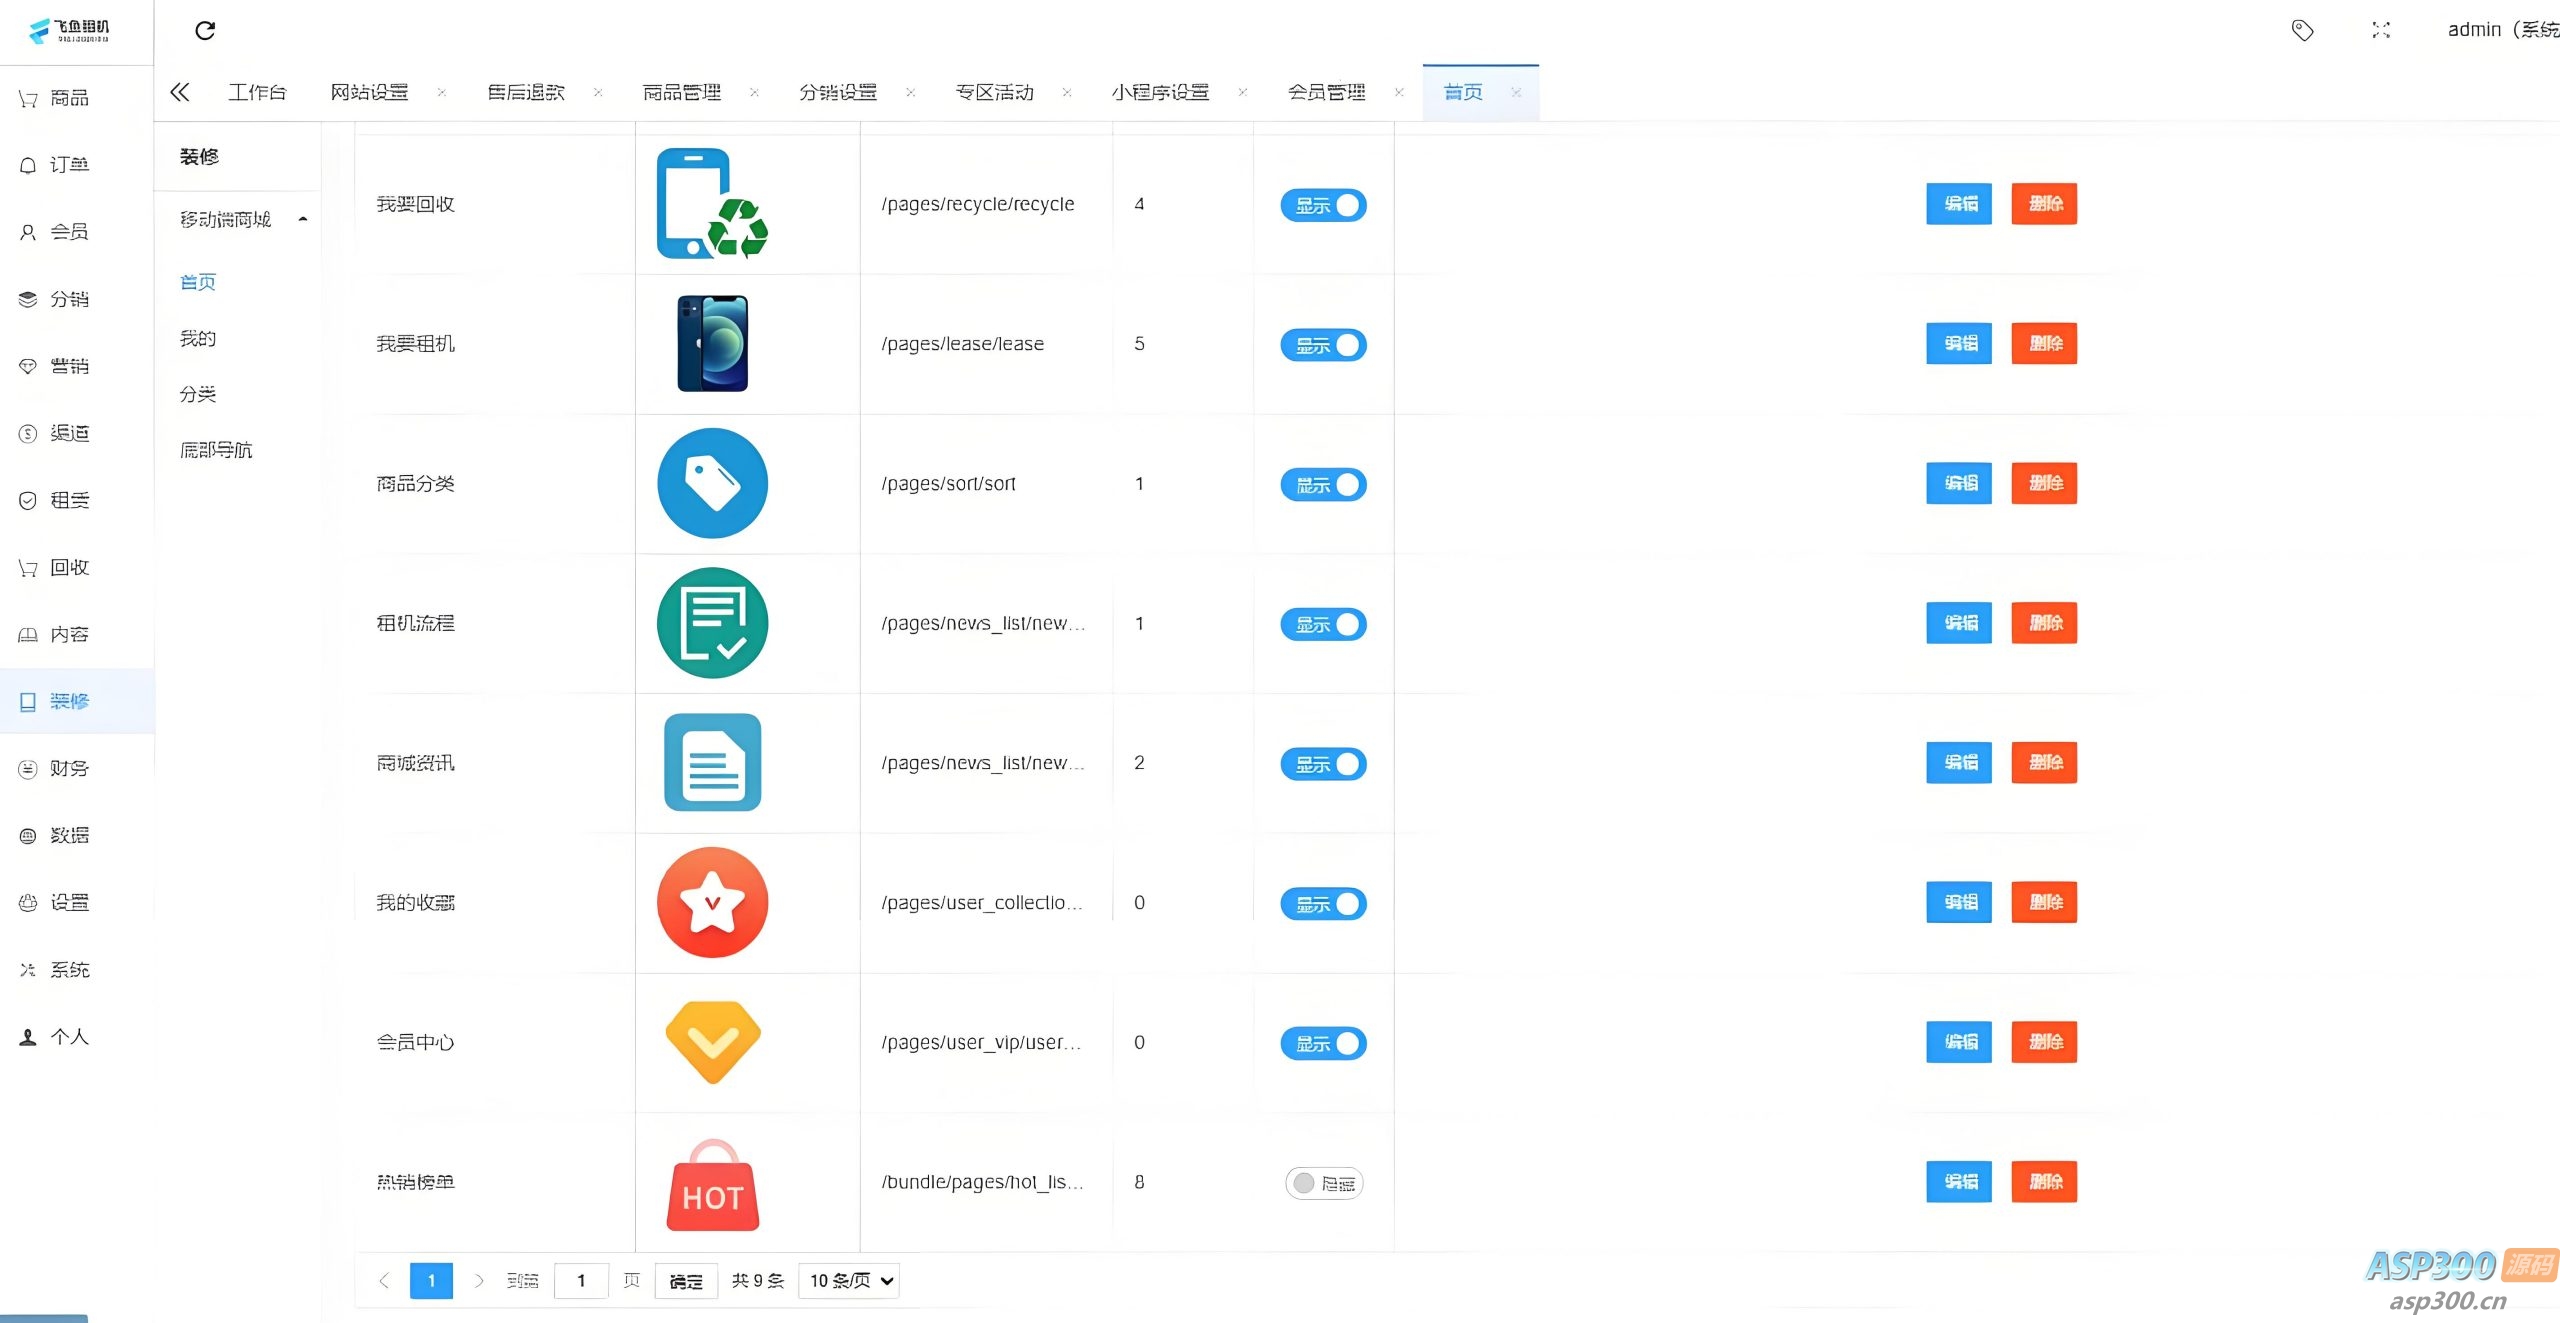Click the page number input field
Viewport: 2560px width, 1323px height.
click(x=580, y=1281)
